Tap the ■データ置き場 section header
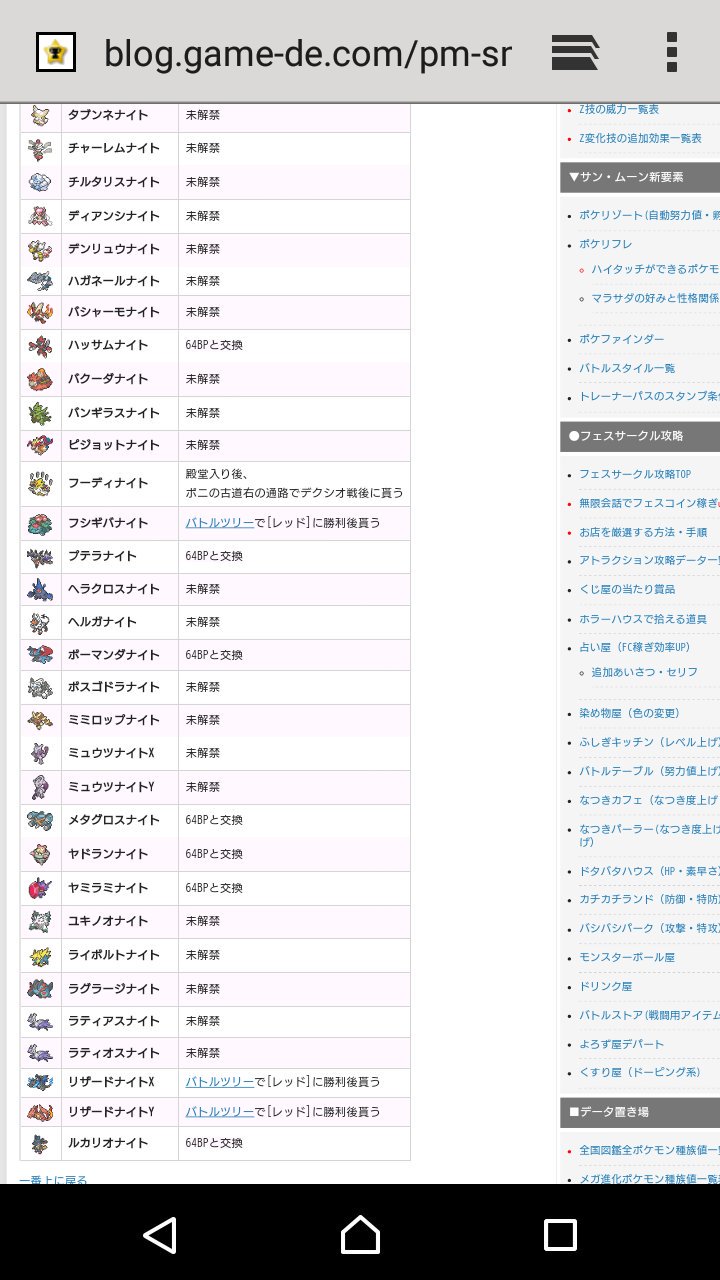 click(x=640, y=1111)
